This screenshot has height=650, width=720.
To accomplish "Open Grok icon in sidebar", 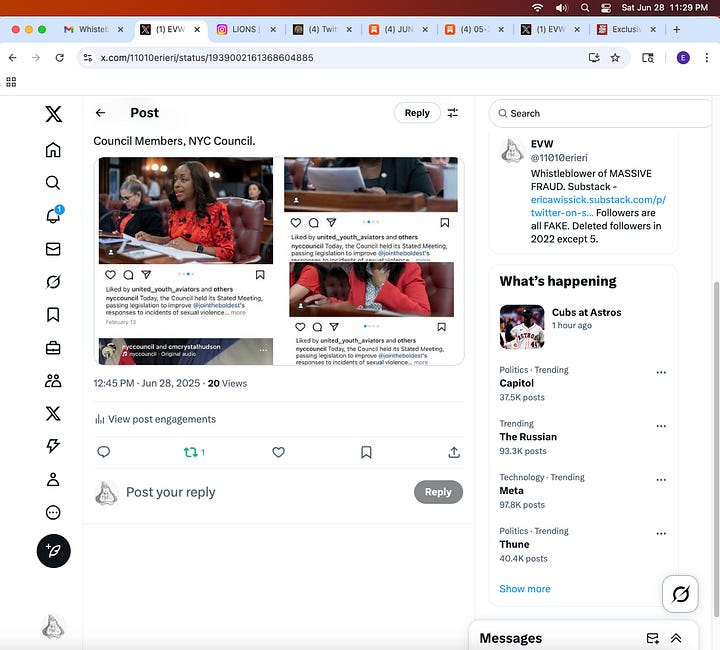I will click(x=53, y=282).
